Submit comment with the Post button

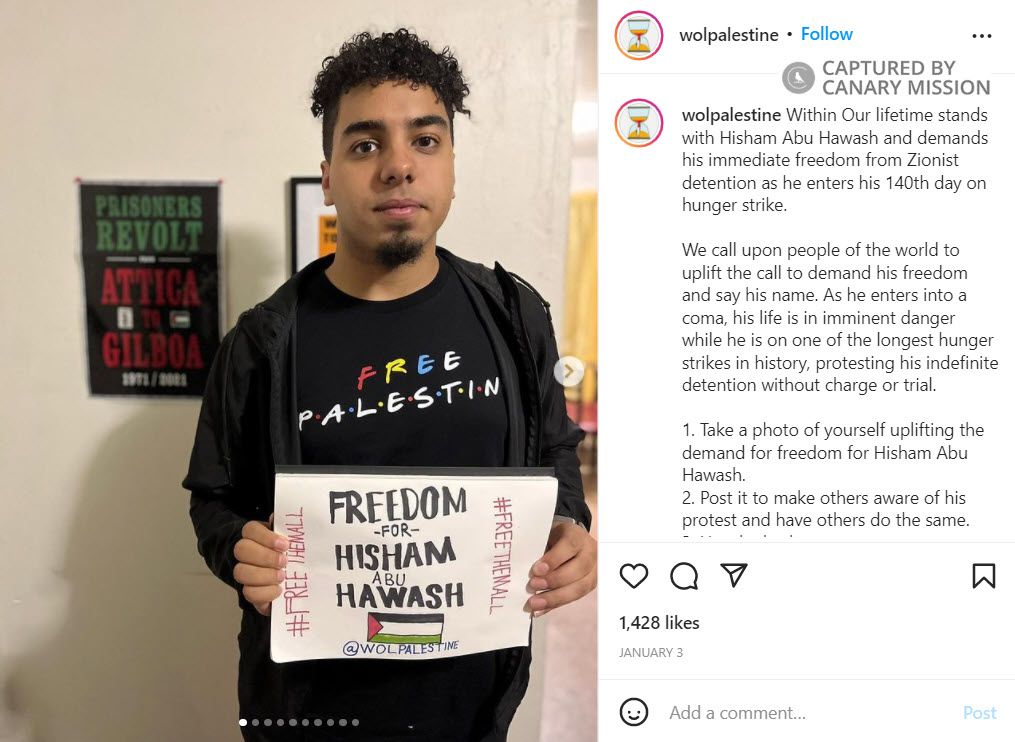pyautogui.click(x=979, y=713)
